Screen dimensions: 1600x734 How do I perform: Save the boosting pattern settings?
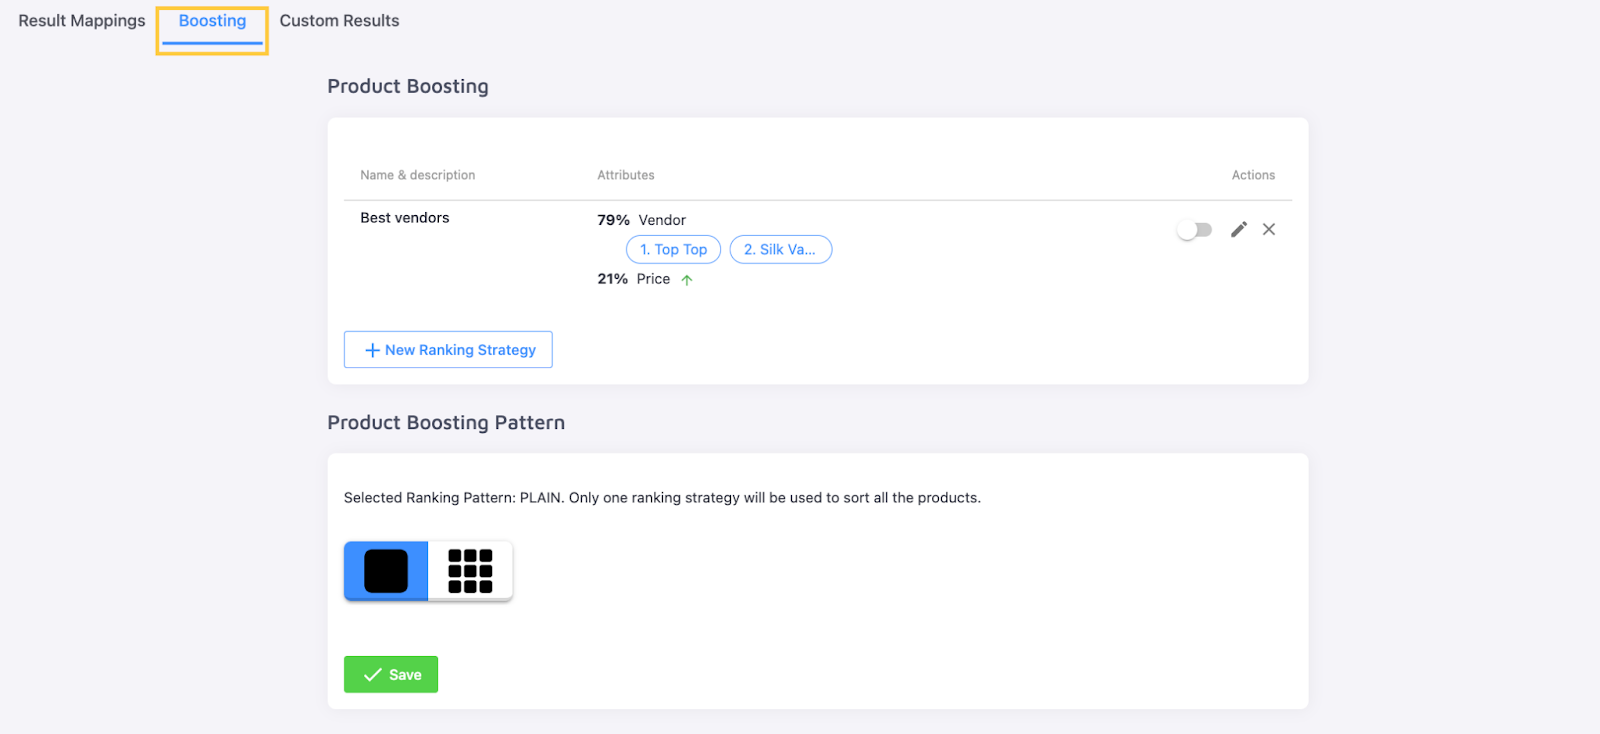pyautogui.click(x=391, y=675)
